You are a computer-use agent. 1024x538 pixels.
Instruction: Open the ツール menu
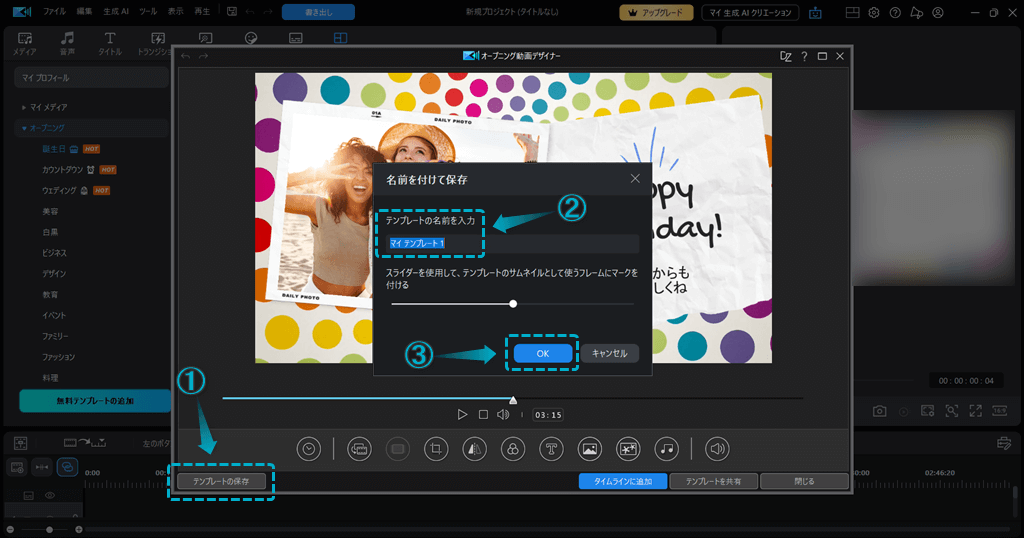tap(148, 12)
